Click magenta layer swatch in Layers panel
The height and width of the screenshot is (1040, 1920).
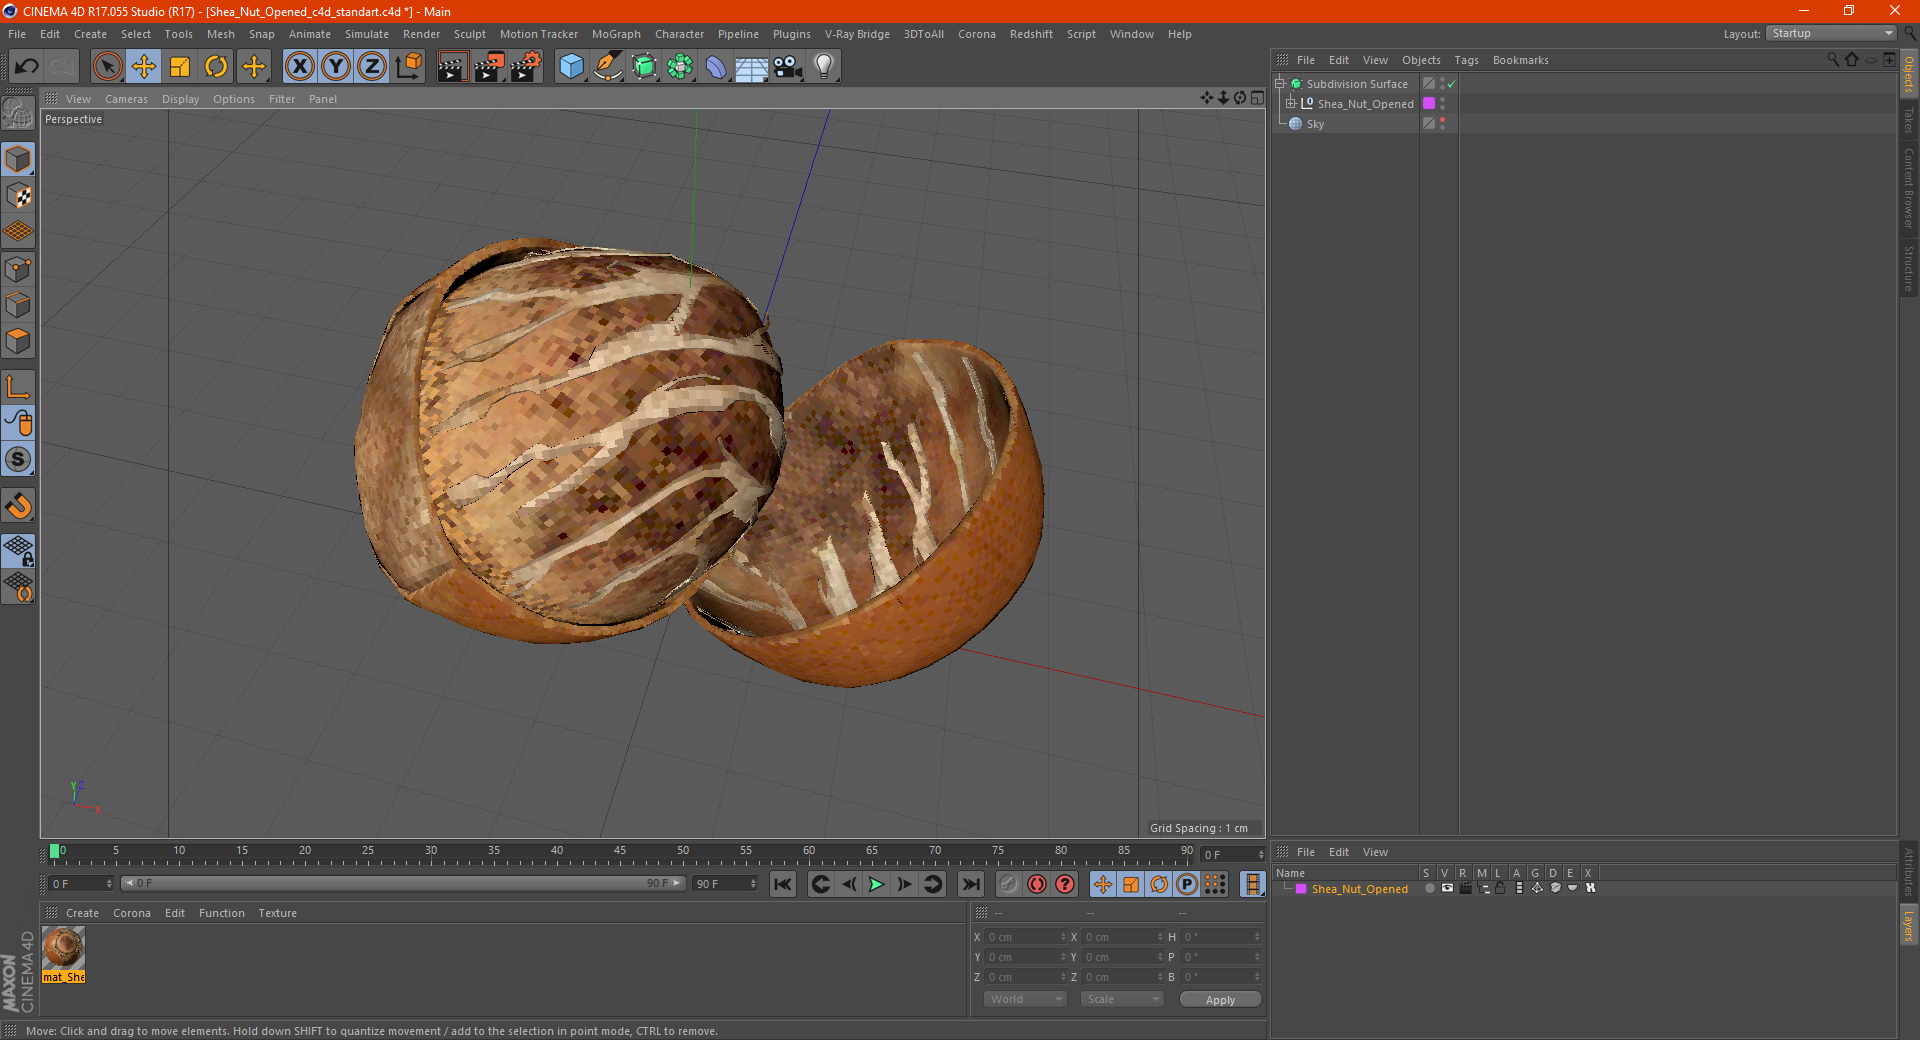tap(1301, 889)
